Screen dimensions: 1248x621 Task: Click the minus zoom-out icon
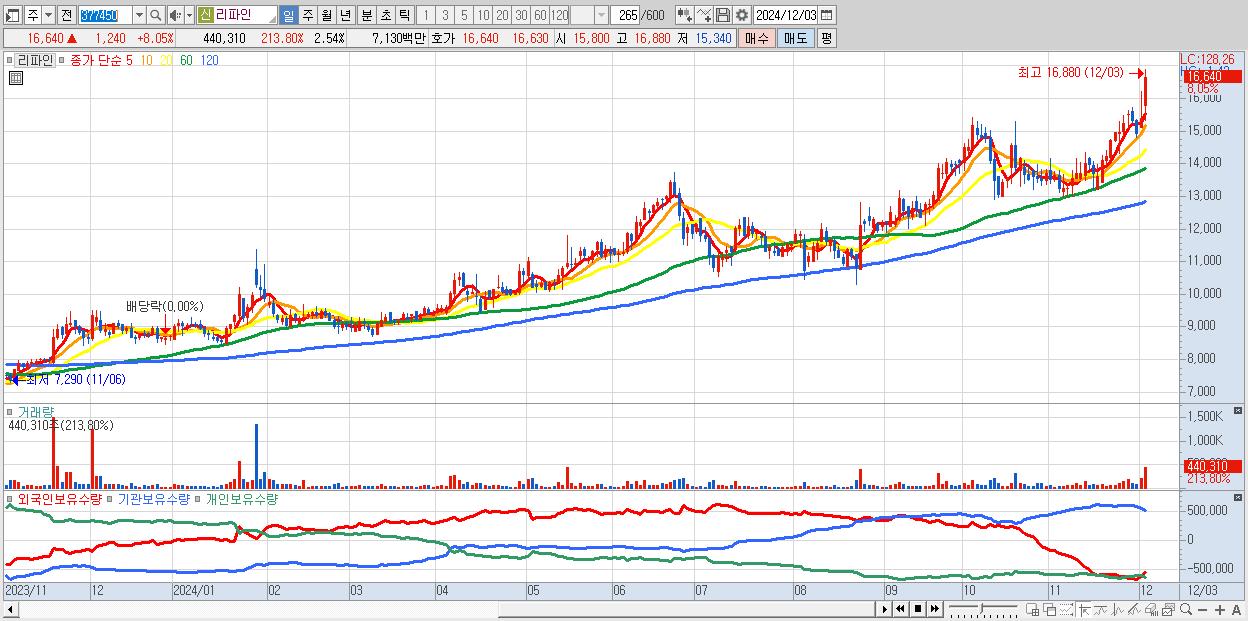(1203, 610)
